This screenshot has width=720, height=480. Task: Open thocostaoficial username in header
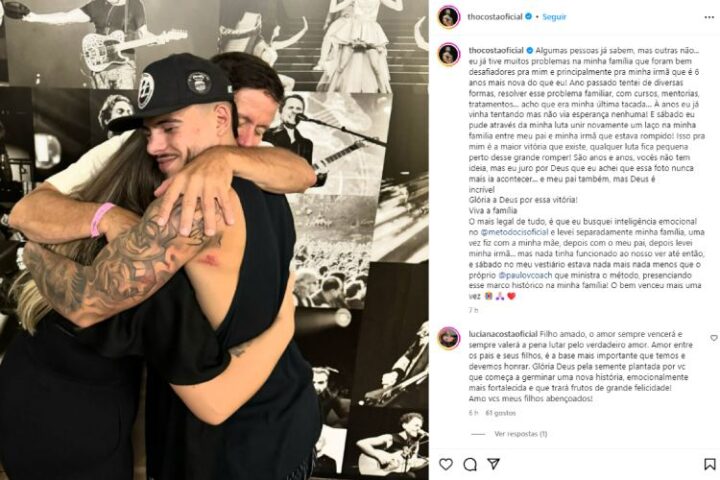click(495, 17)
